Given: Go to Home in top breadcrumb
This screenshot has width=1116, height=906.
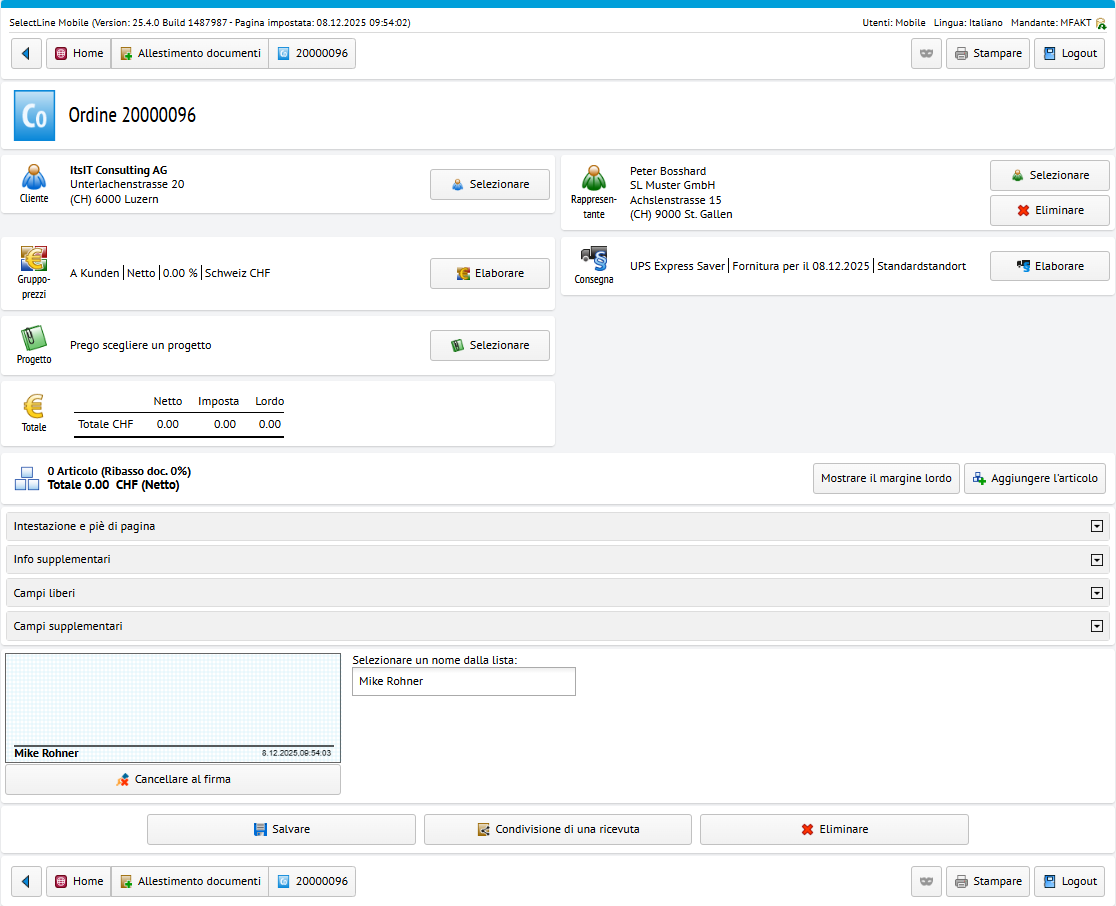Looking at the screenshot, I should point(79,53).
